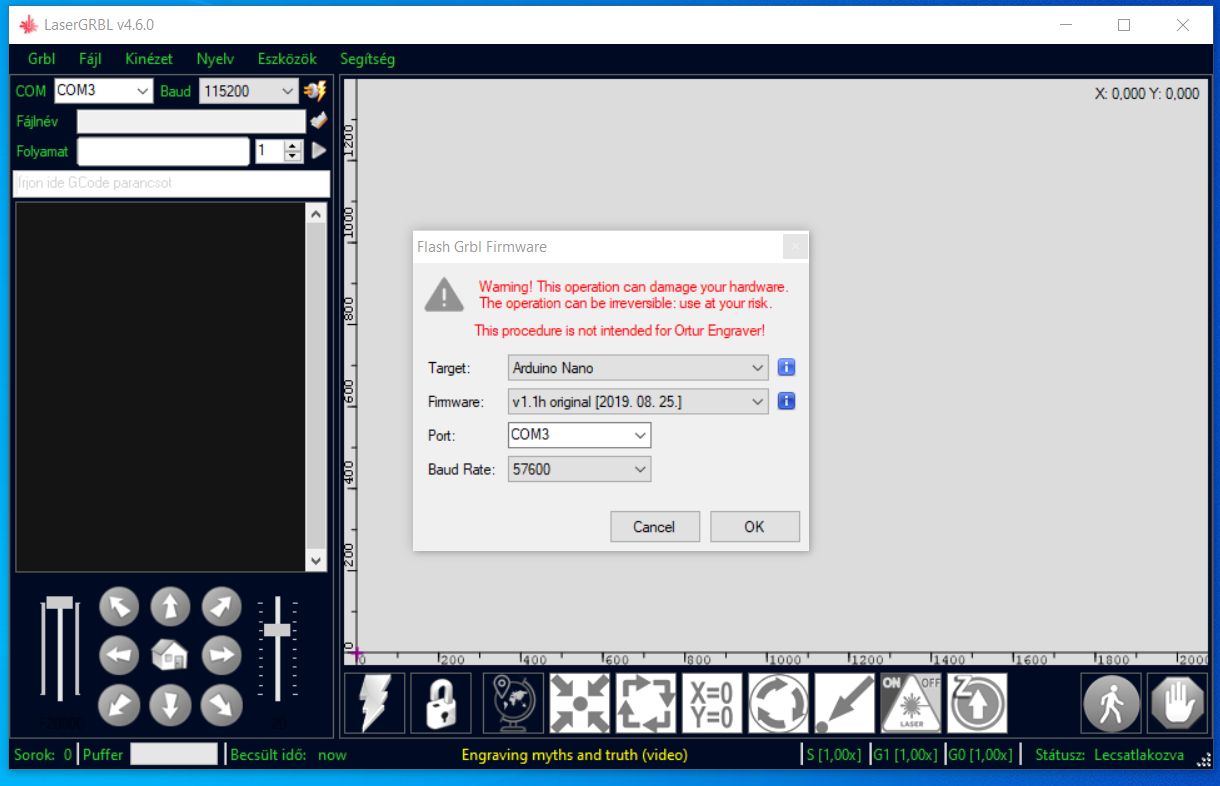Image resolution: width=1220 pixels, height=786 pixels.
Task: Jog diagonally with the down-right arrow button
Action: click(x=221, y=706)
